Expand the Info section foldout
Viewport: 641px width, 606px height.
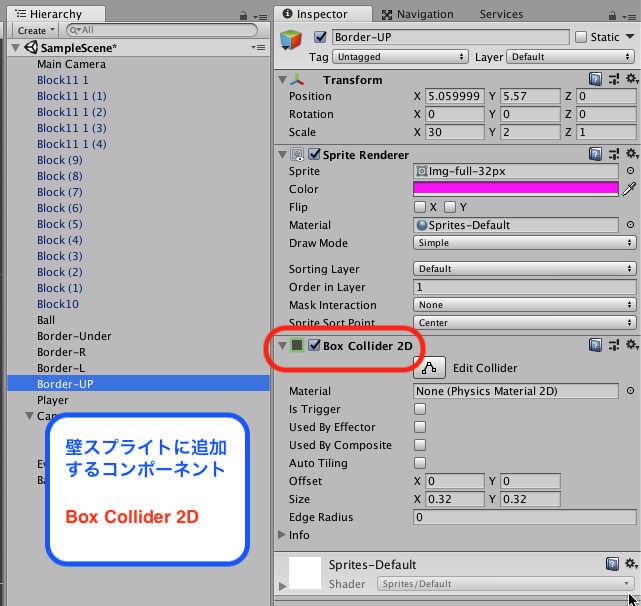coord(282,535)
